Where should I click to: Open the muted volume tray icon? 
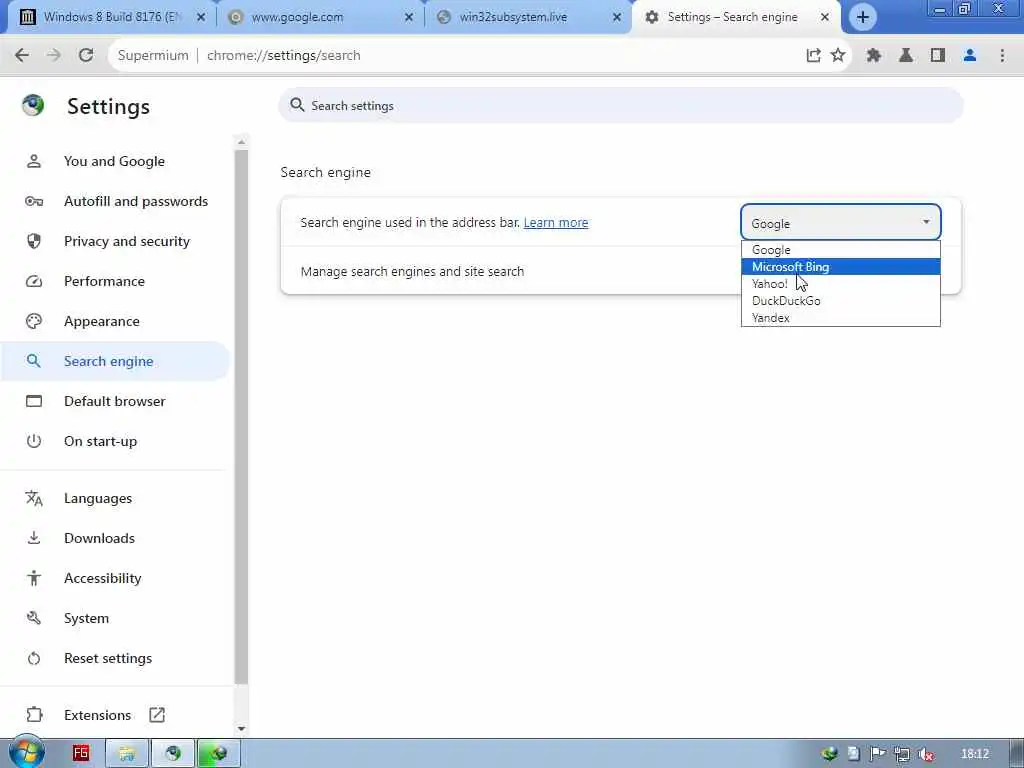pyautogui.click(x=925, y=754)
